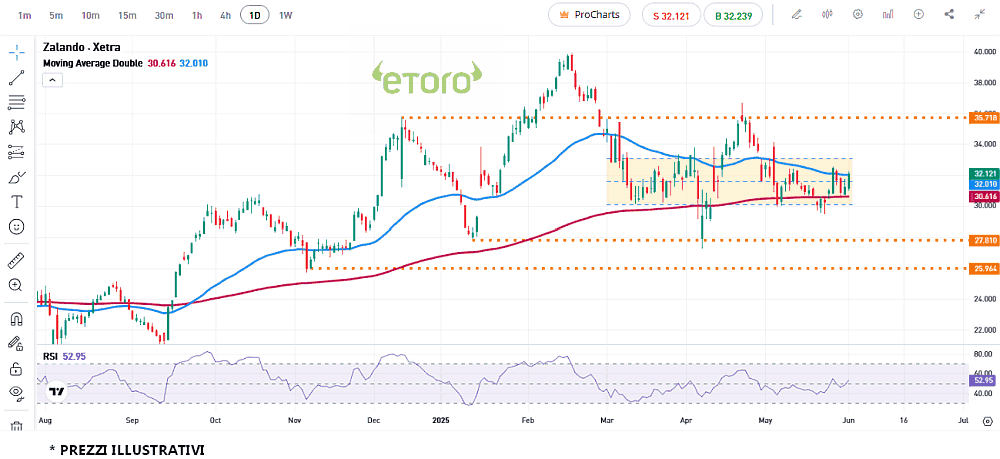Switch to 30m timeframe

tap(164, 15)
